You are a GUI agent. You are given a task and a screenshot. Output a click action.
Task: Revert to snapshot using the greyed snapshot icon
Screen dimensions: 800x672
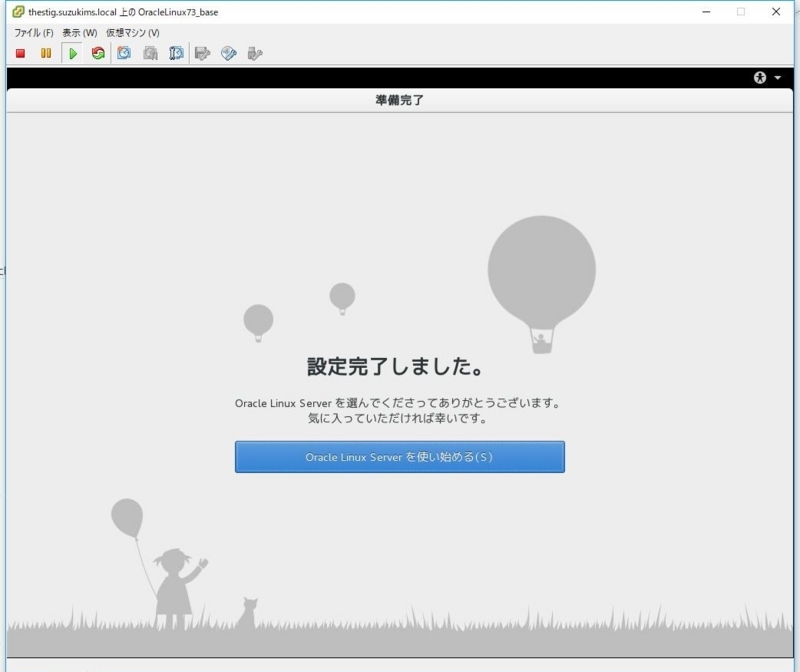coord(151,53)
